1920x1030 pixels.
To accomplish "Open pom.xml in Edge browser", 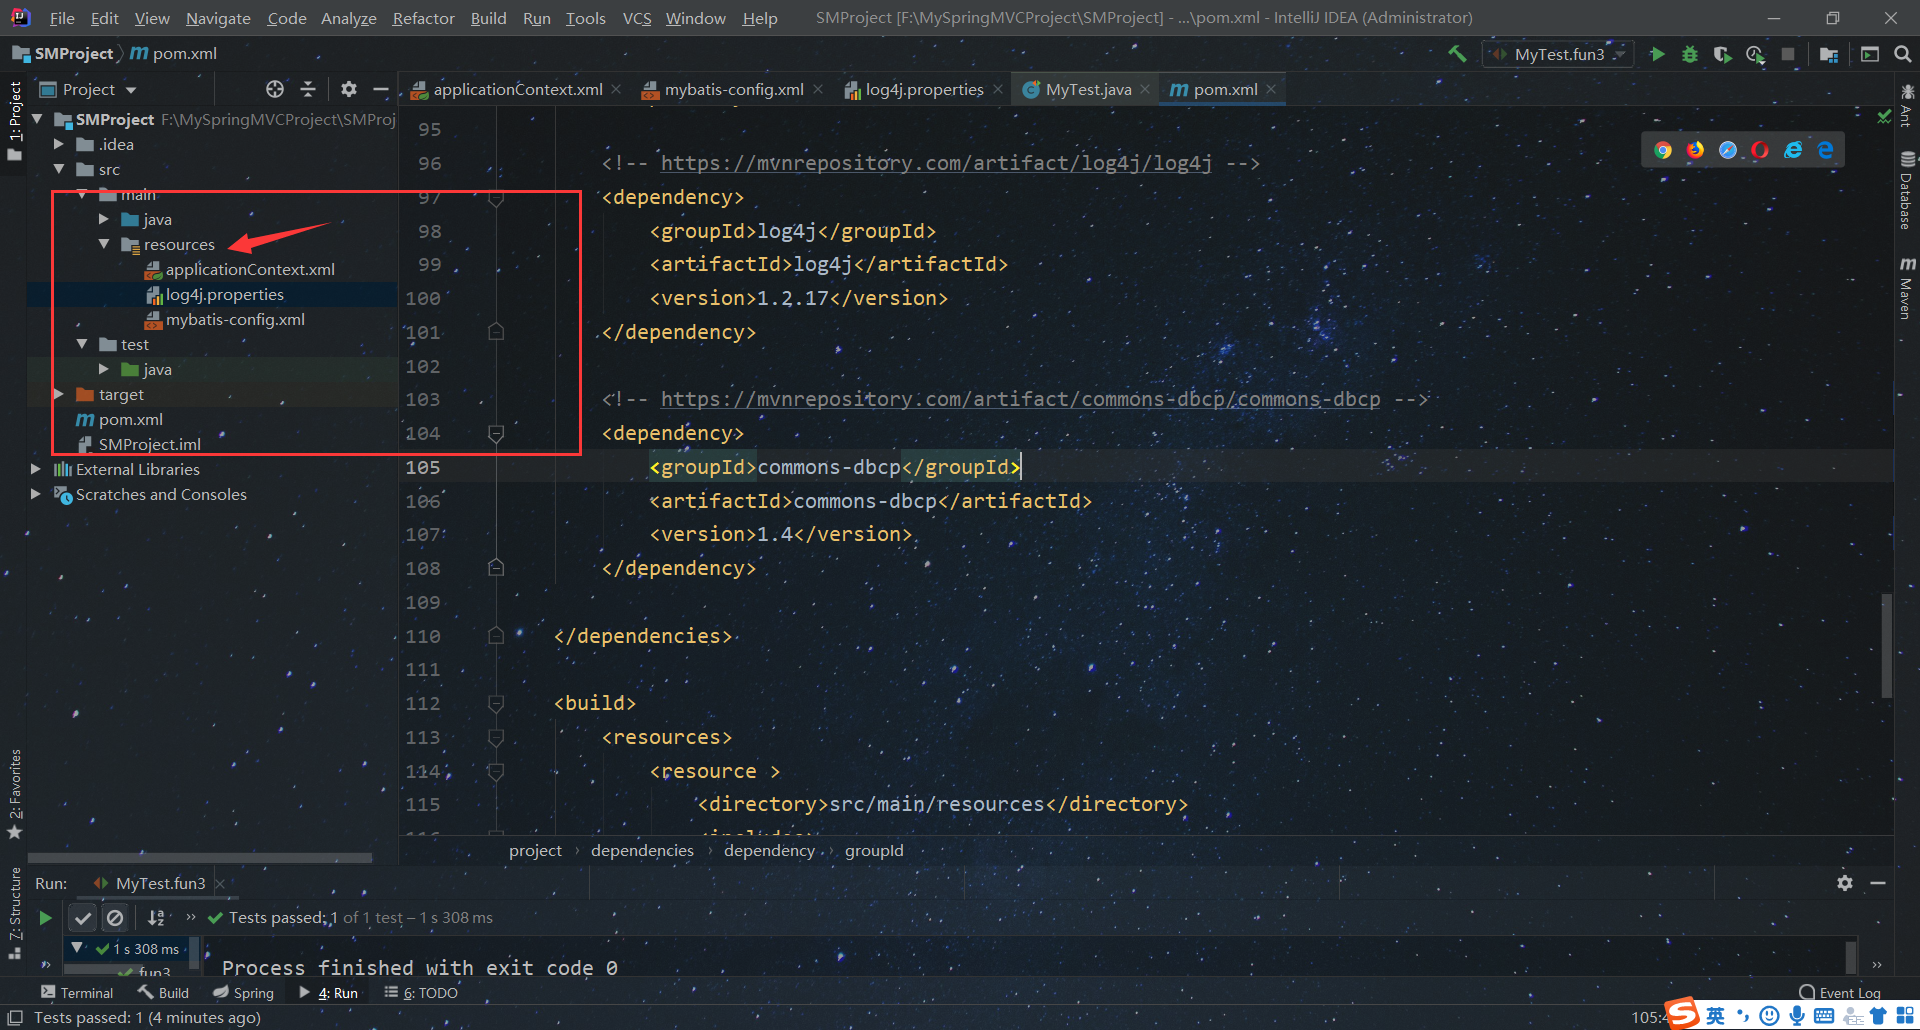I will (1826, 150).
